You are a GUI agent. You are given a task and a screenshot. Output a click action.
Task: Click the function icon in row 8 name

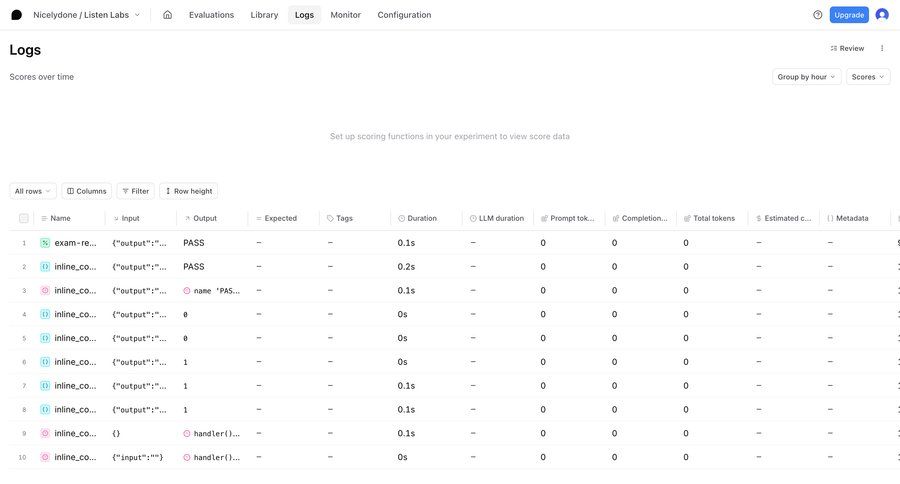[45, 409]
